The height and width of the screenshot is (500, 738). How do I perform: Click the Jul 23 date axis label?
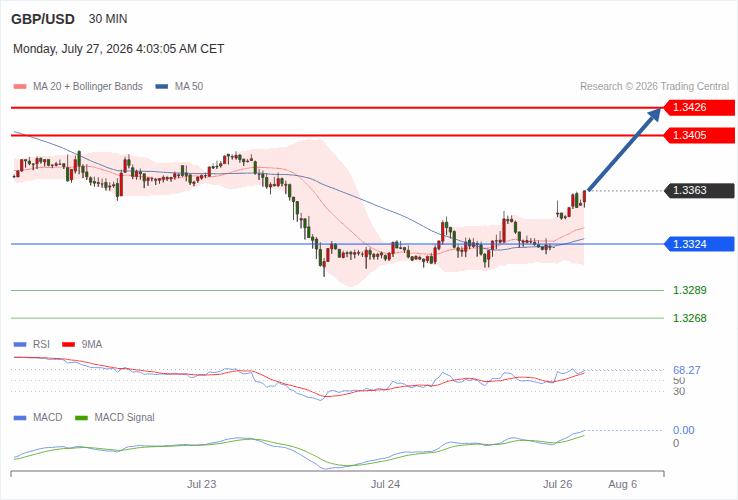click(201, 484)
